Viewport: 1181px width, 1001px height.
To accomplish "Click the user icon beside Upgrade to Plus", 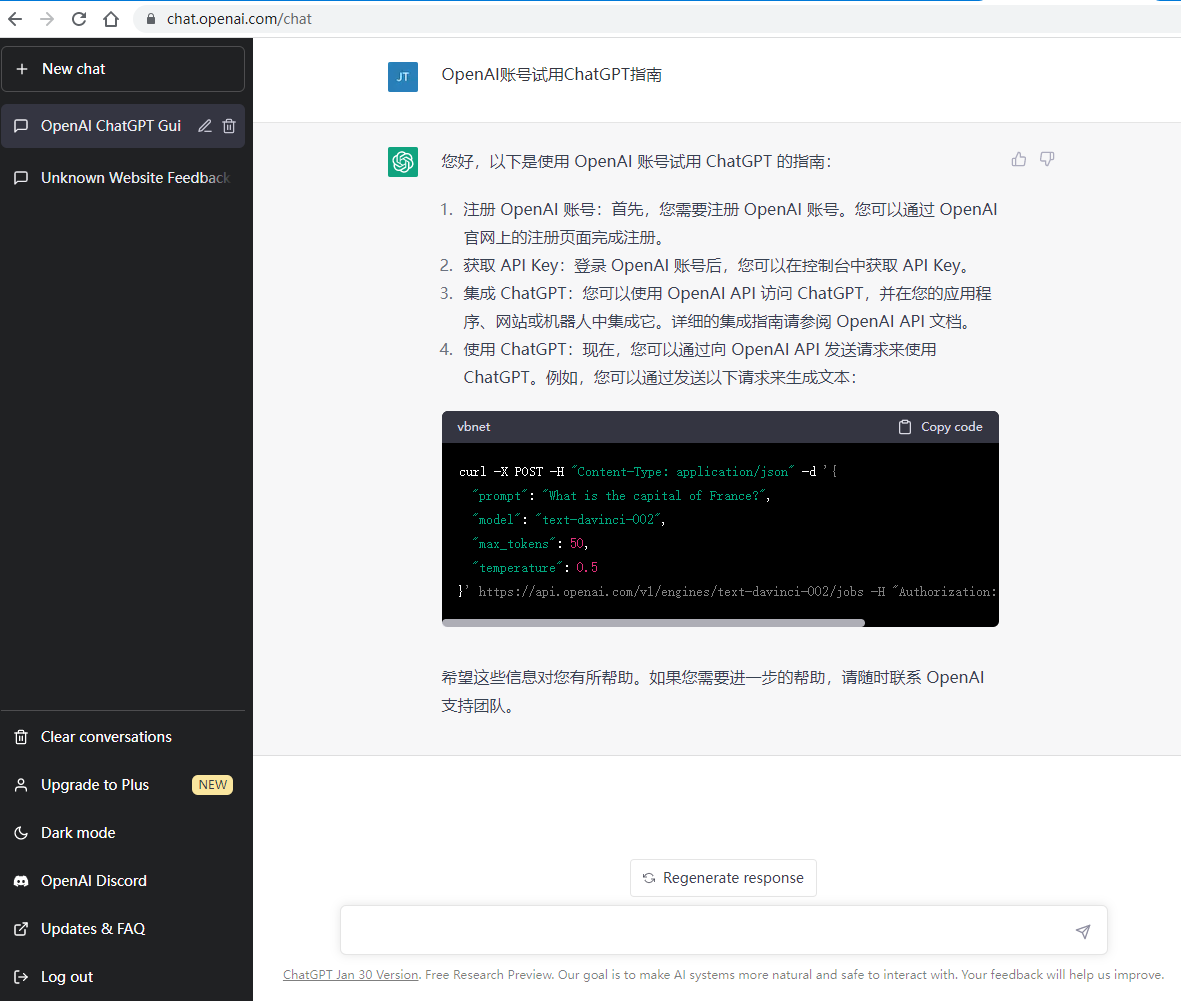I will [21, 785].
